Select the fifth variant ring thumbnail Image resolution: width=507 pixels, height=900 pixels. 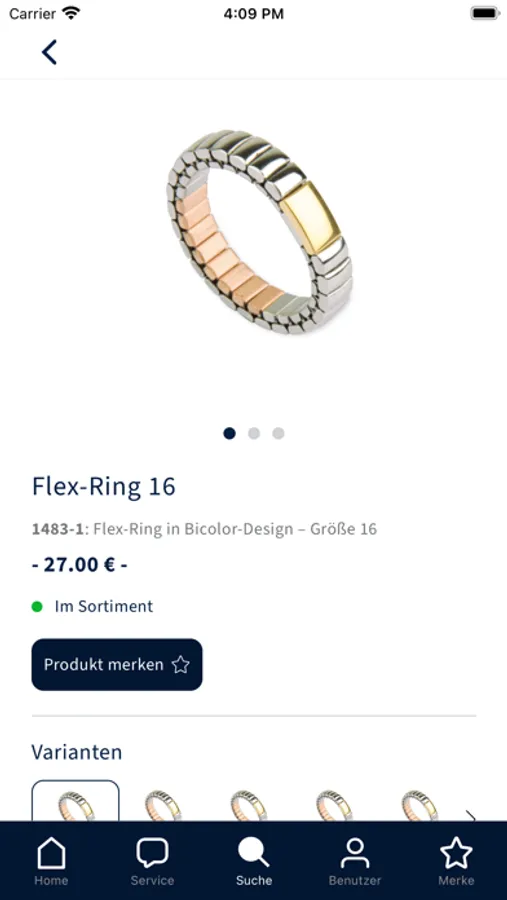(x=419, y=805)
